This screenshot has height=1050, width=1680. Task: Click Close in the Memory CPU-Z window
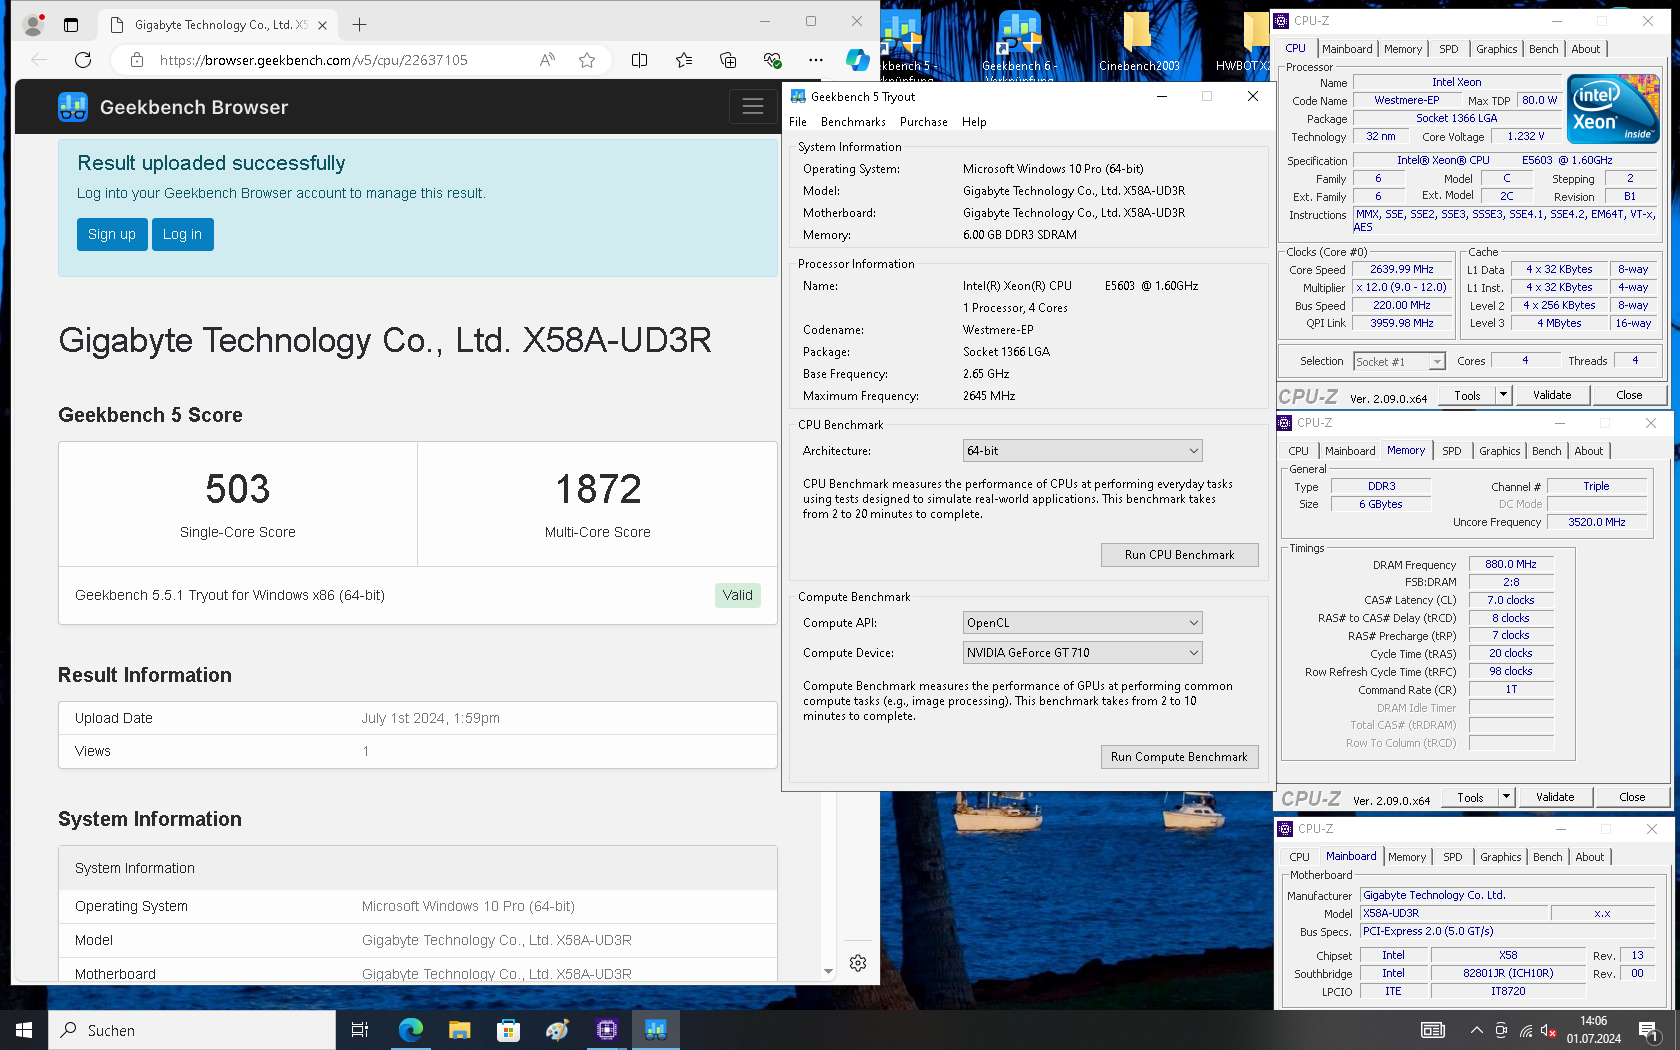[x=1632, y=797]
